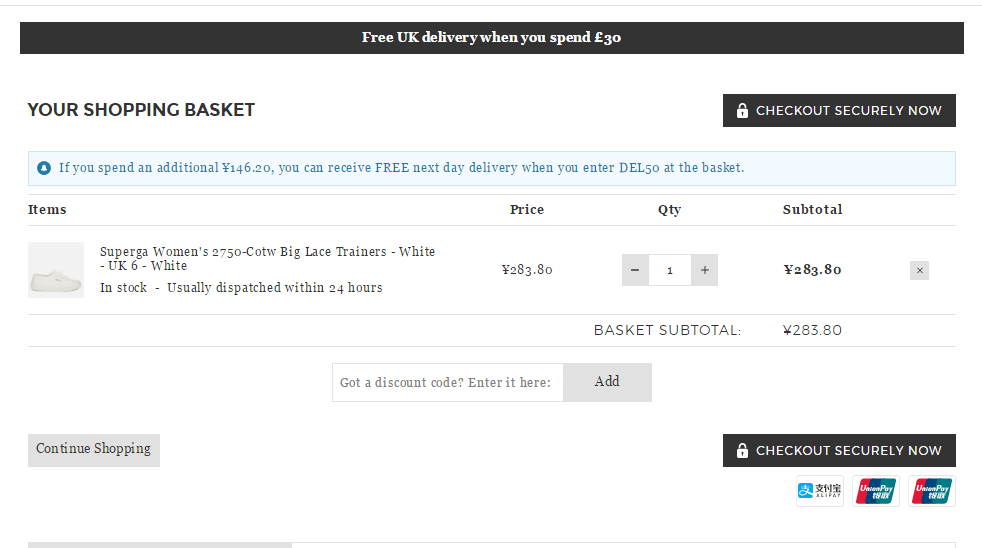Apply the discount code with Add
Viewport: 982px width, 548px height.
[607, 382]
